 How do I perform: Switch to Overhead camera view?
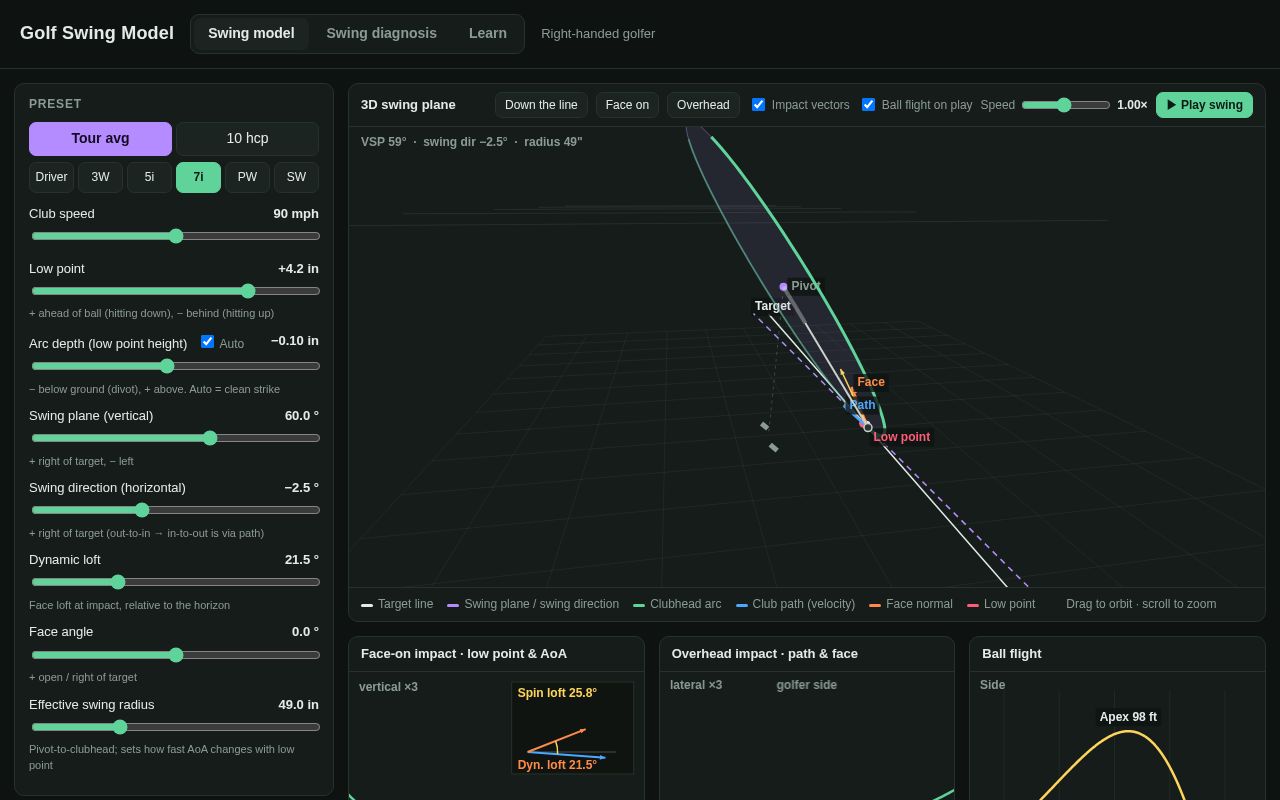(703, 105)
